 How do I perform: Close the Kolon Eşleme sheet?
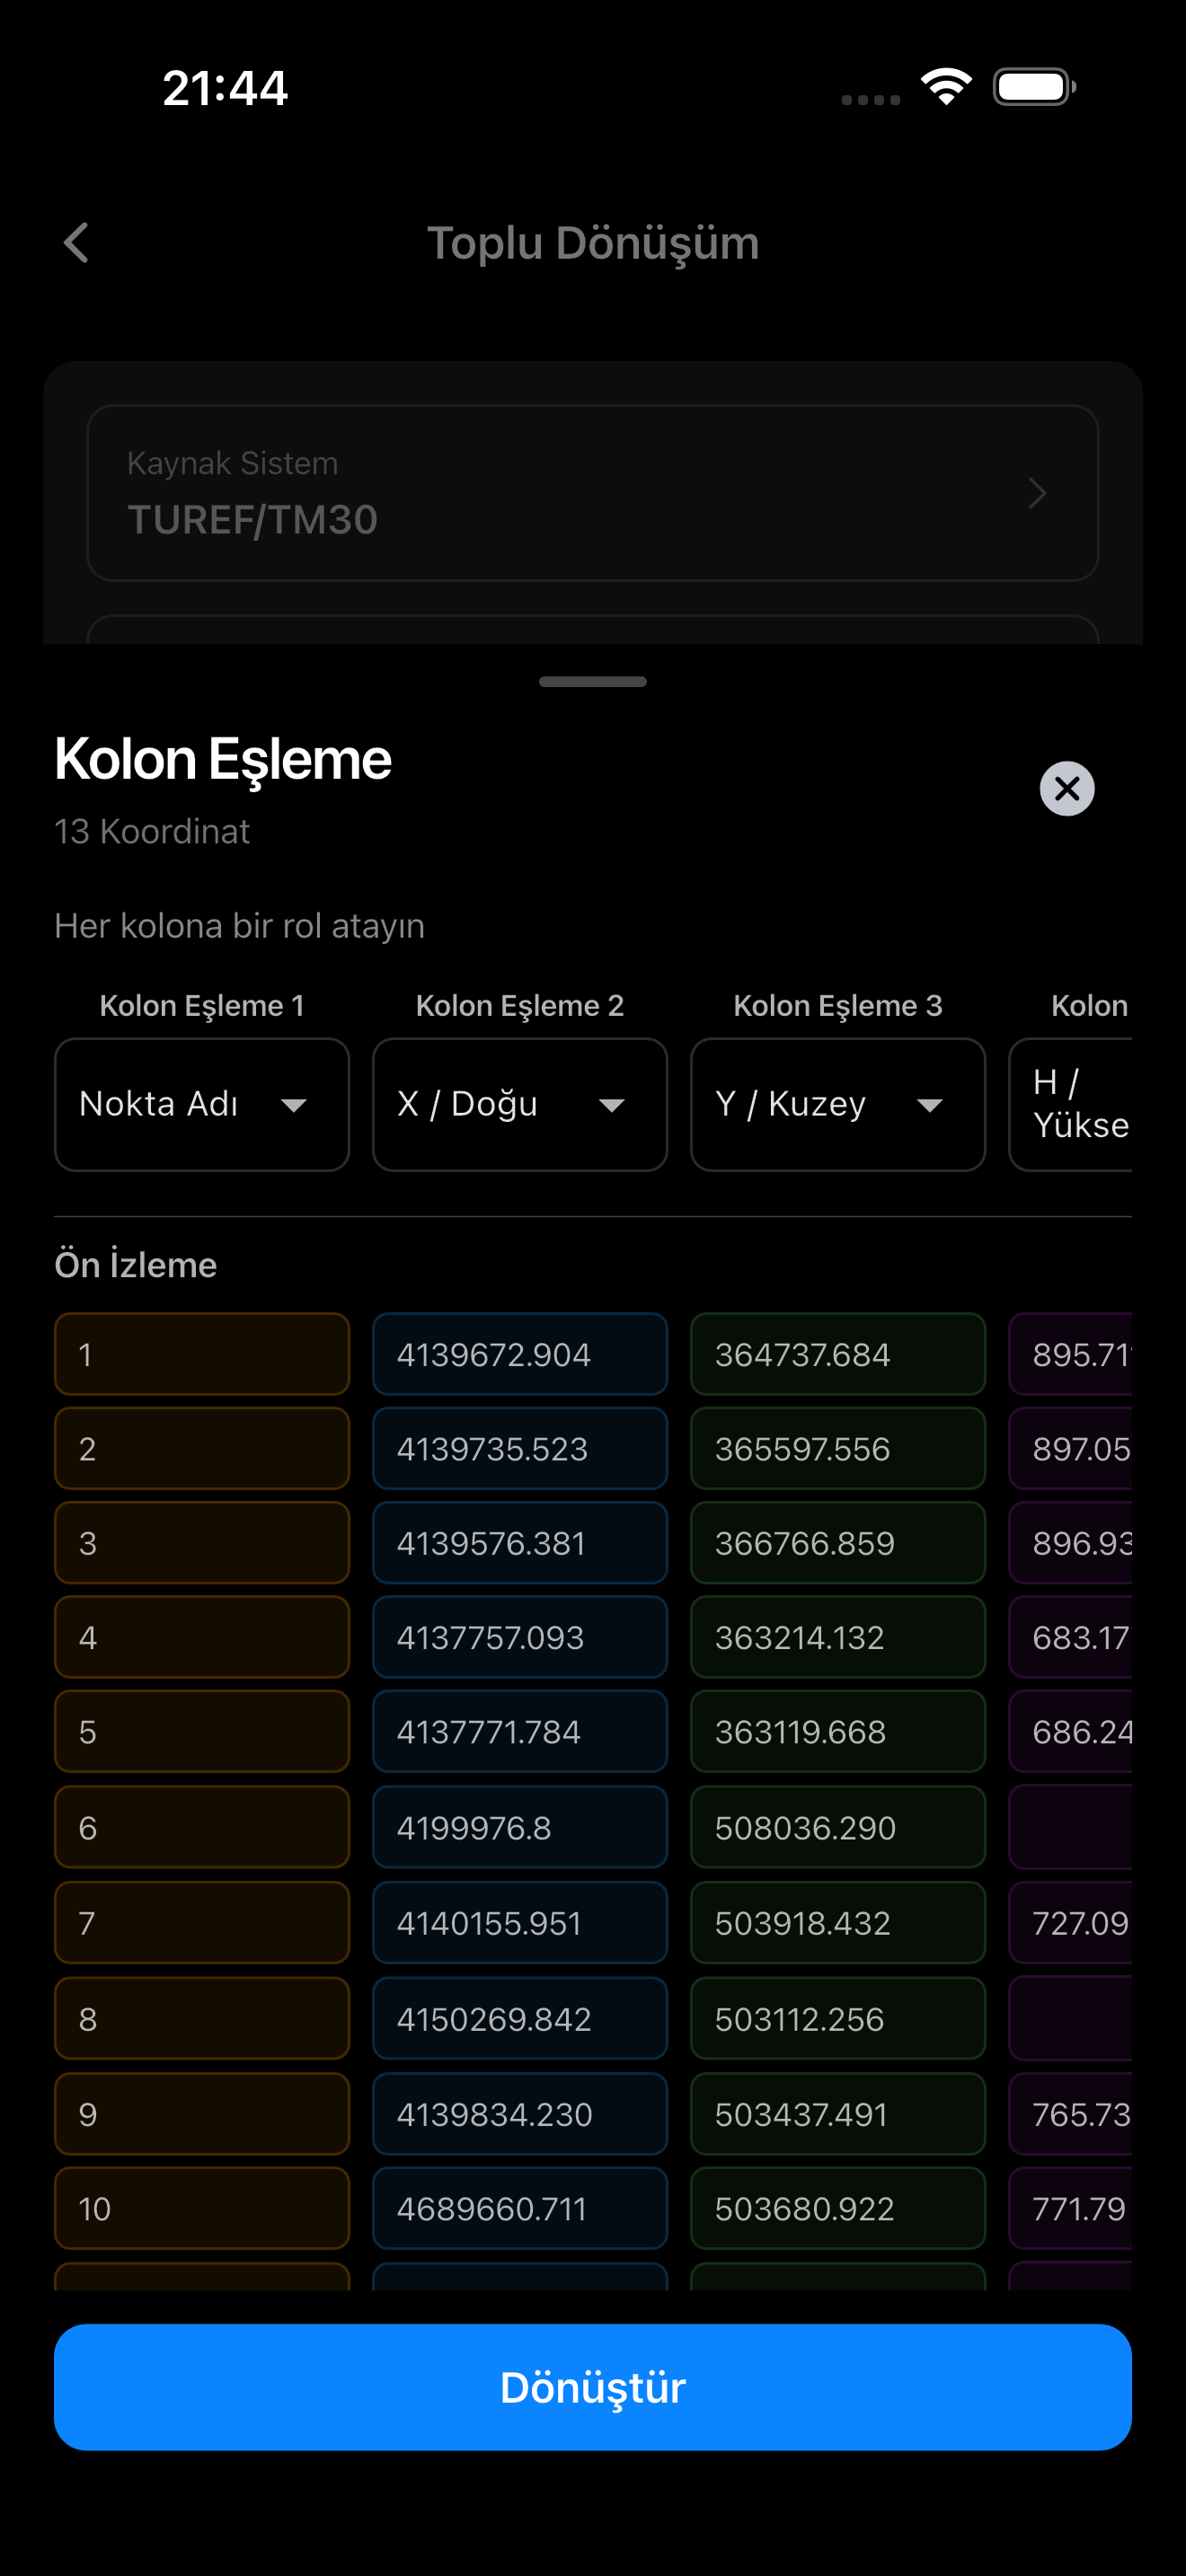(x=1066, y=788)
